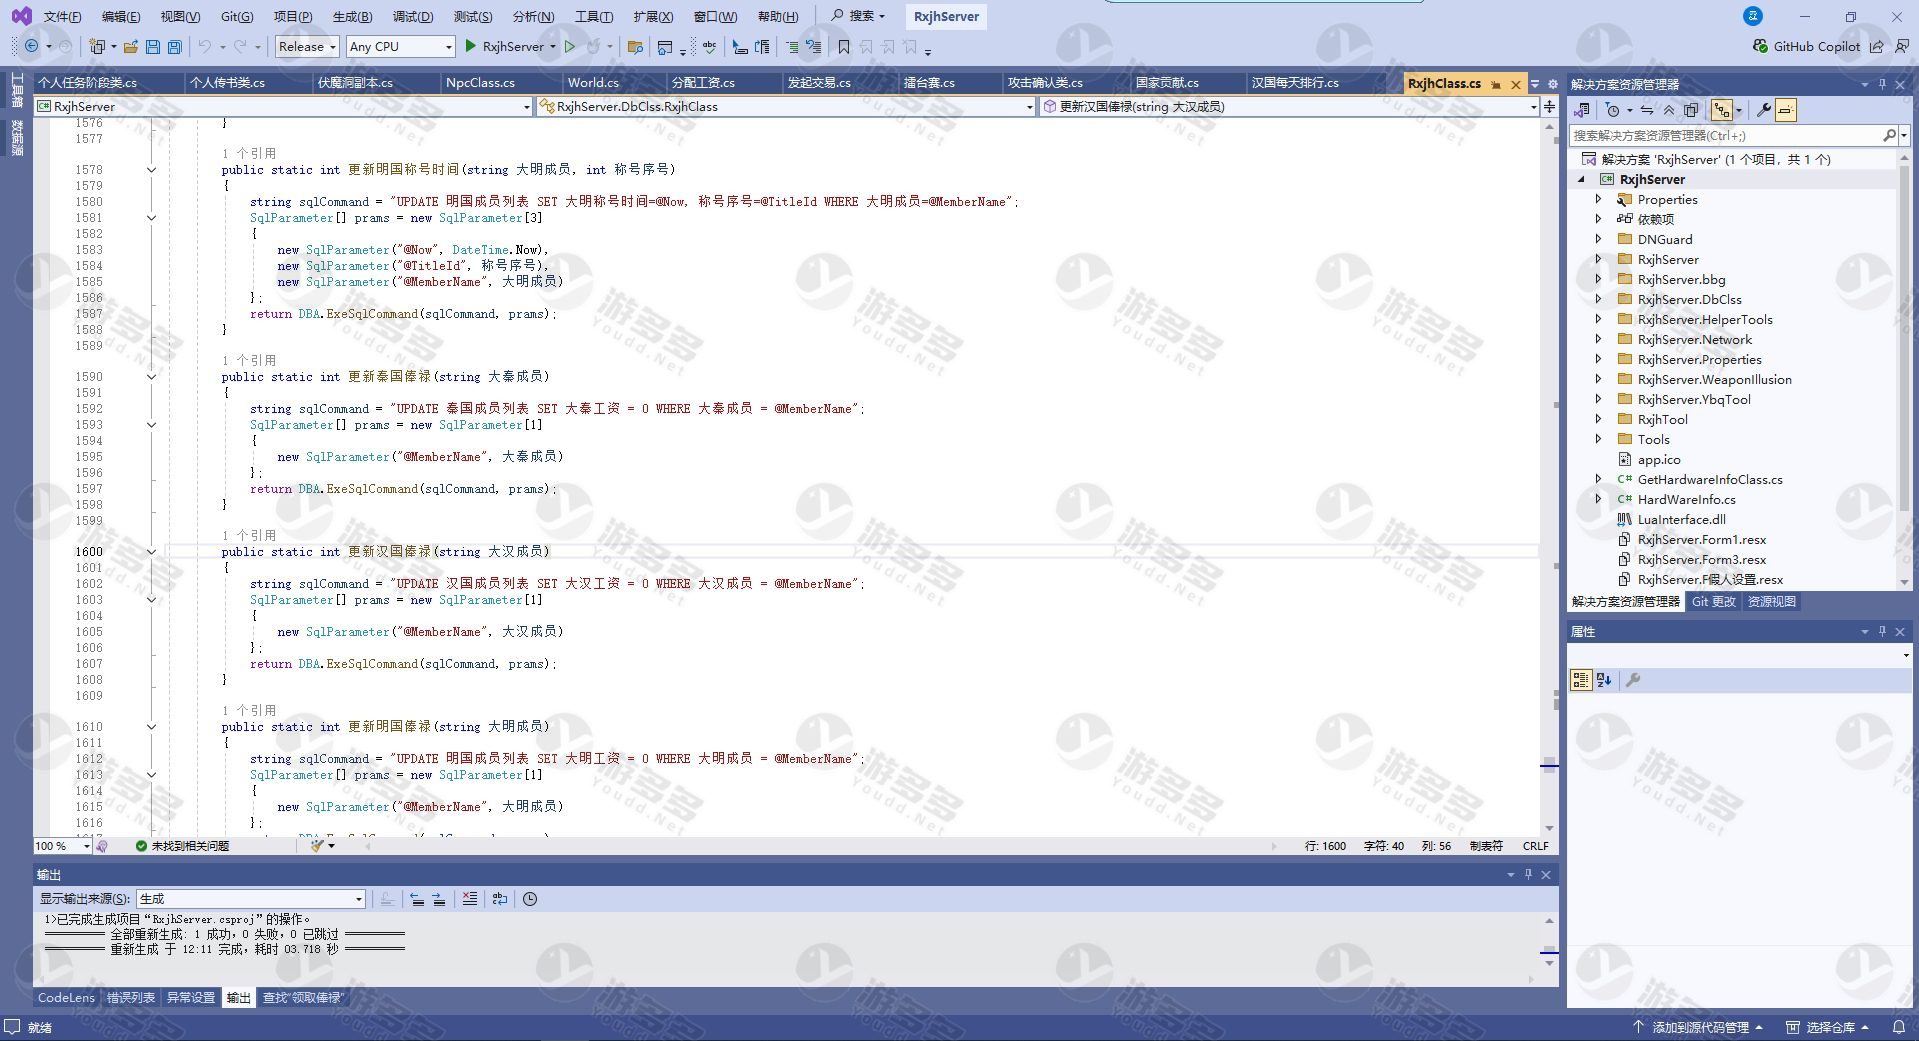Viewport: 1919px width, 1041px height.
Task: Switch to the World.cs tab
Action: click(x=593, y=83)
